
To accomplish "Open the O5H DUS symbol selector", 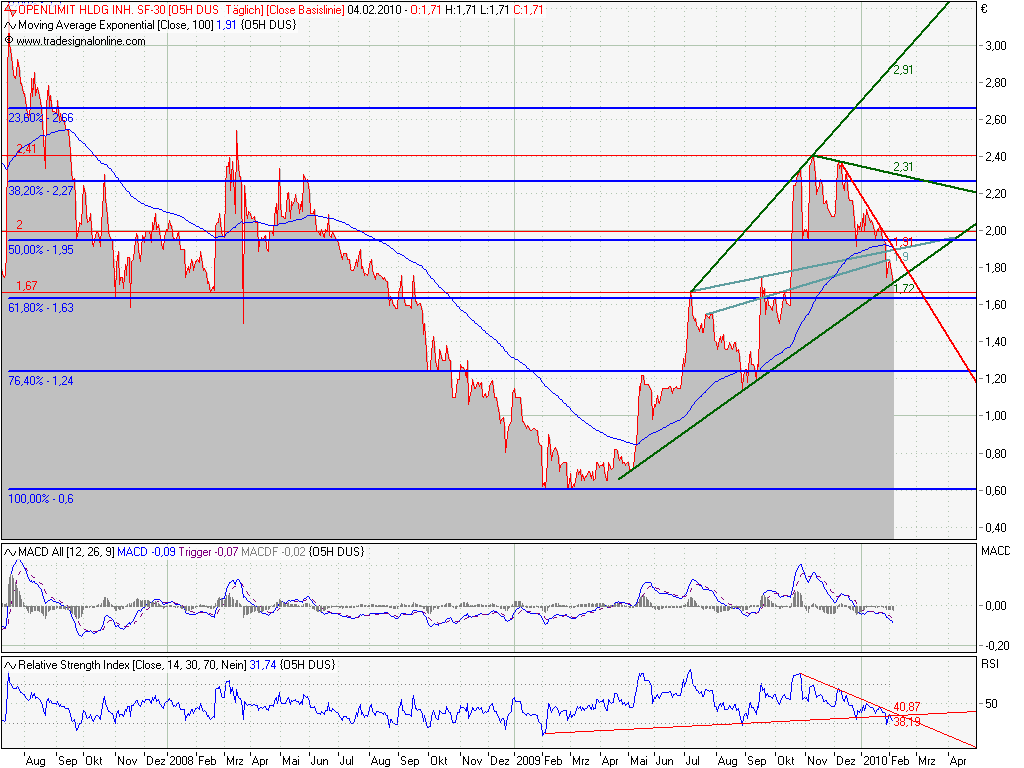I will coord(194,11).
